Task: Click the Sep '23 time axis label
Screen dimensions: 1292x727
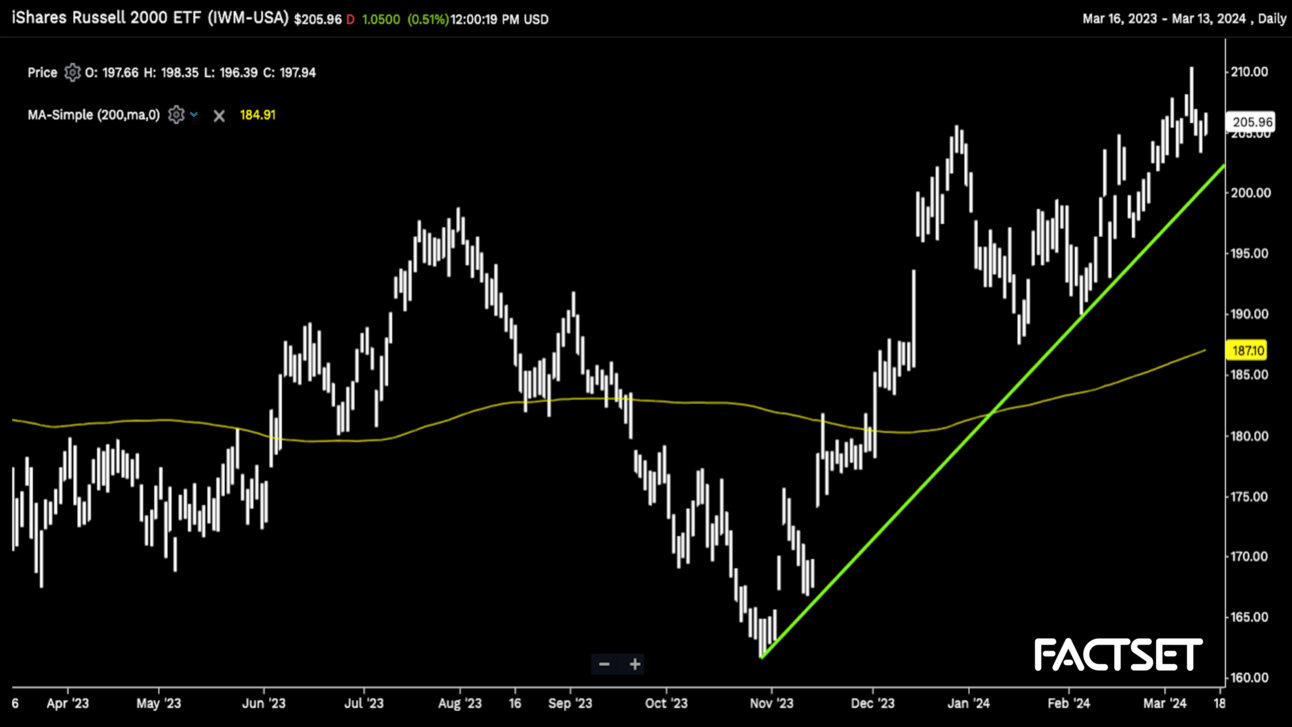Action: pyautogui.click(x=568, y=703)
